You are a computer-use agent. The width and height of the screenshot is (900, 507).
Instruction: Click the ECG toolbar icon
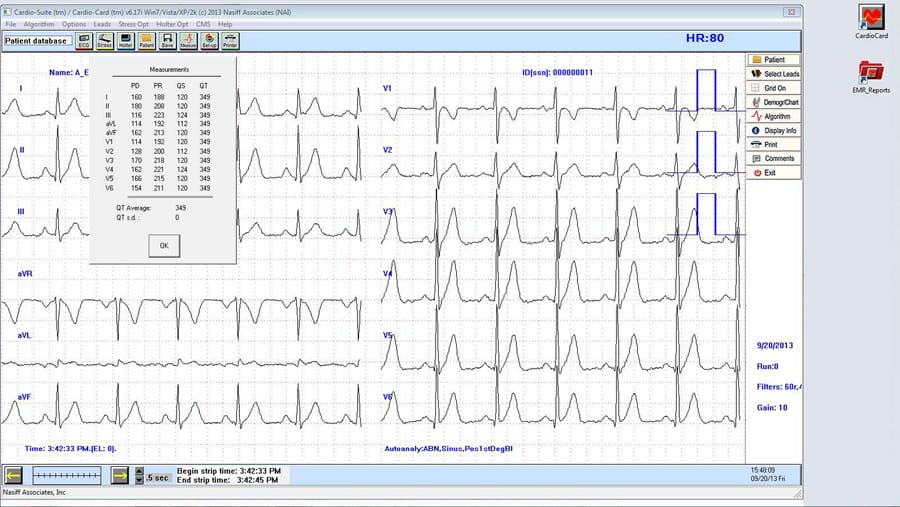click(x=84, y=41)
